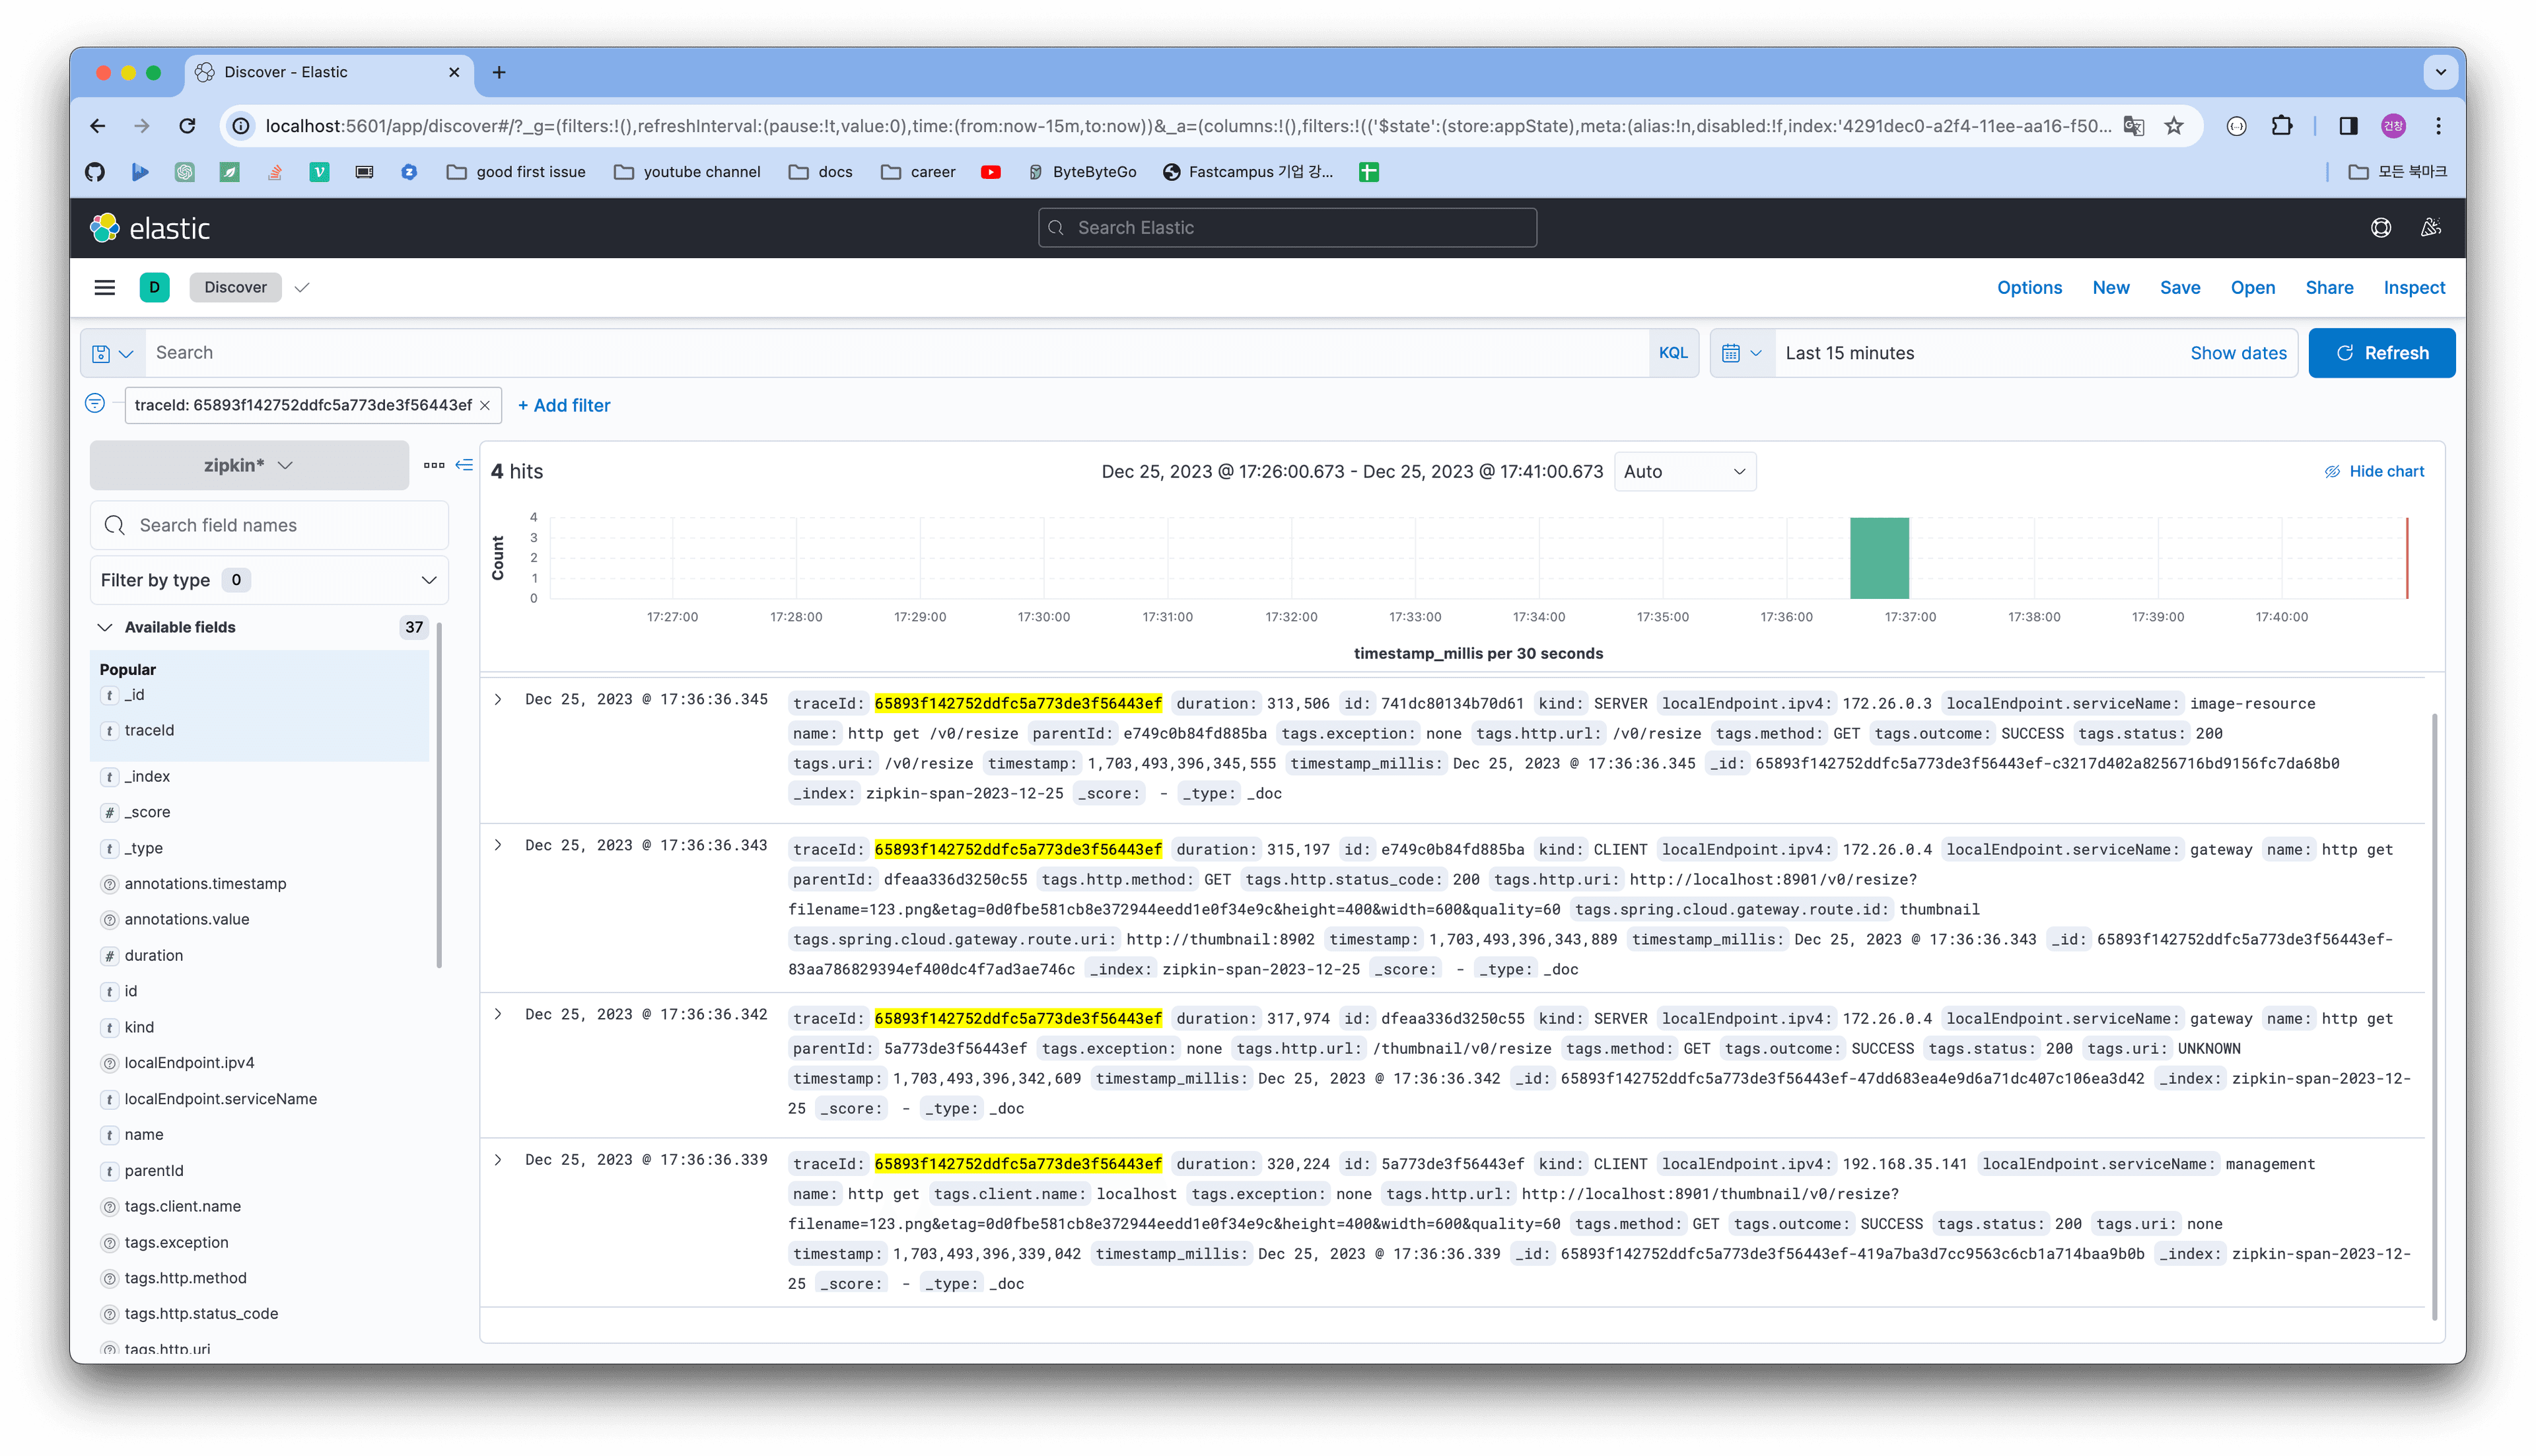
Task: Open the zipkin* index pattern dropdown
Action: [249, 465]
